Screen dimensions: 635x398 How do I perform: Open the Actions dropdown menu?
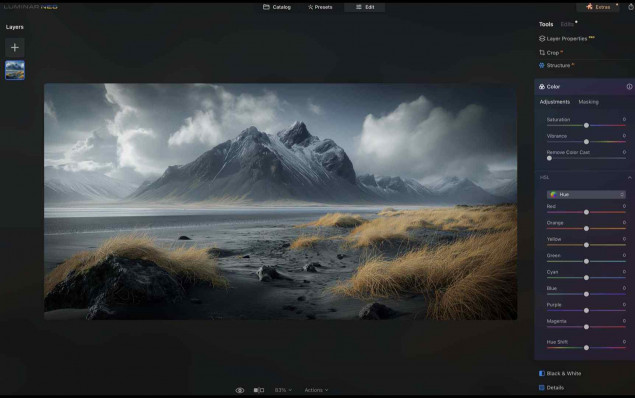coord(316,390)
